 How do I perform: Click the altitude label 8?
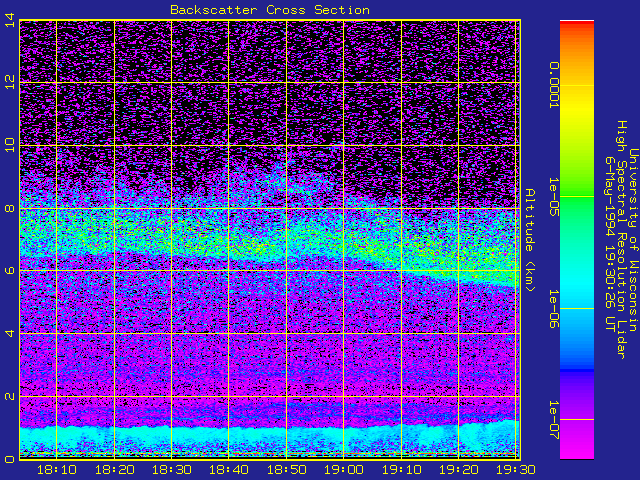click(x=10, y=208)
